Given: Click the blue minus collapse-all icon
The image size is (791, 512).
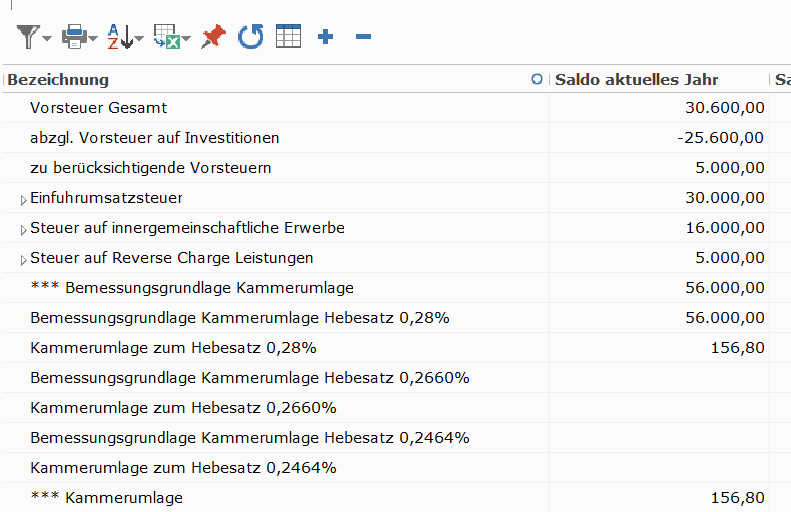Looking at the screenshot, I should pos(363,36).
